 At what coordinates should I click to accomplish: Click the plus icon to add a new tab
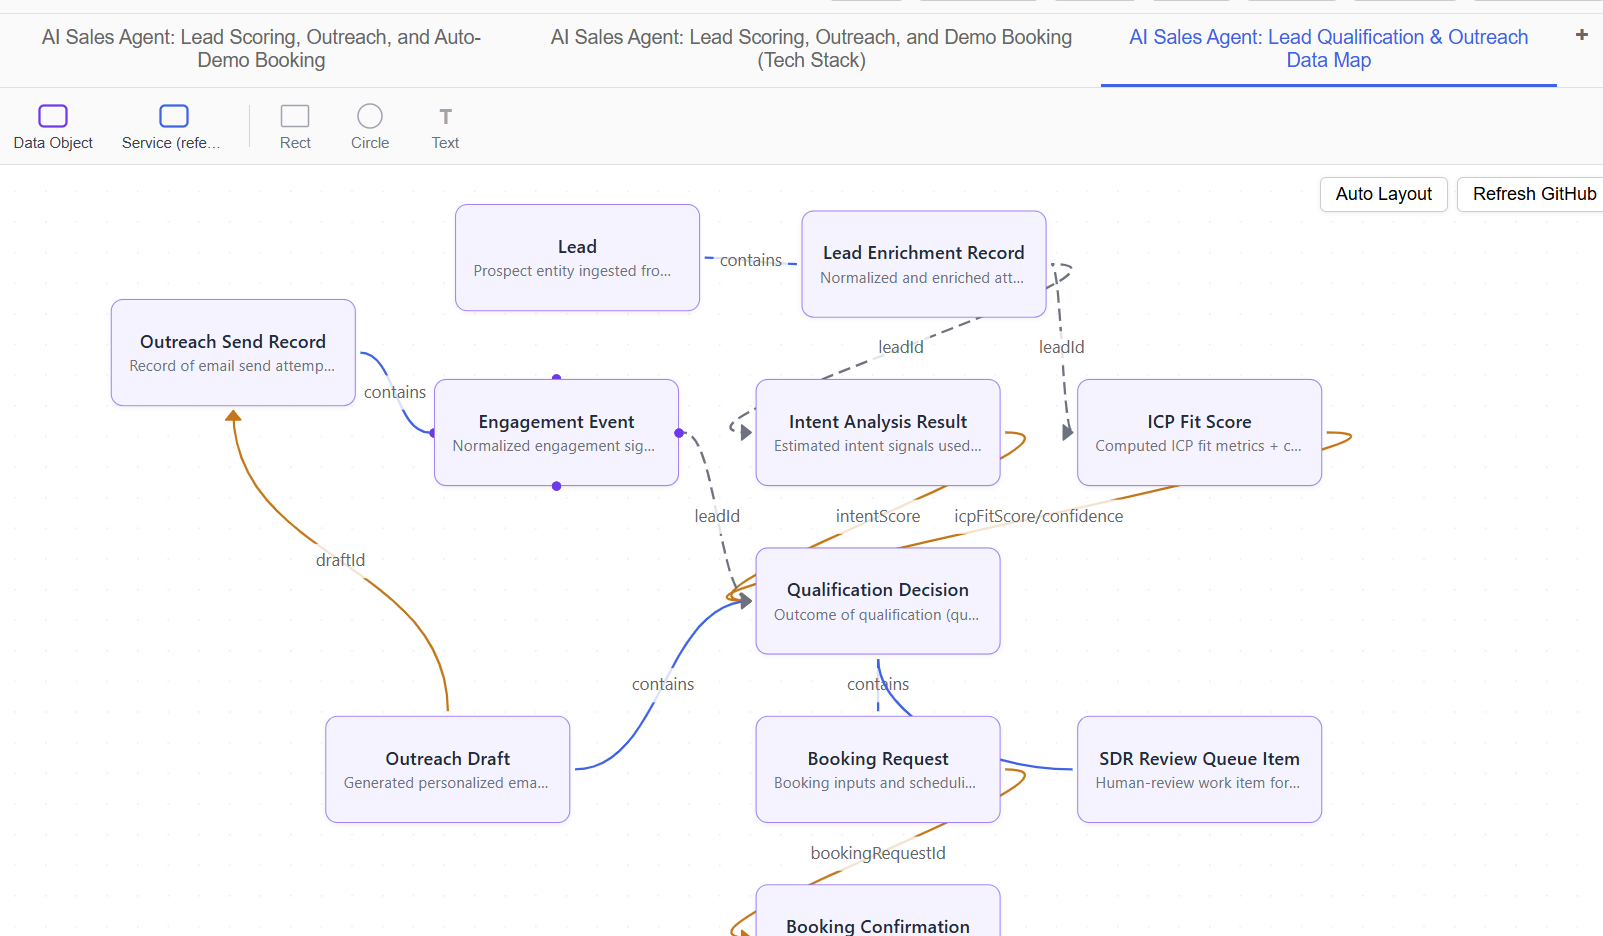[x=1581, y=34]
